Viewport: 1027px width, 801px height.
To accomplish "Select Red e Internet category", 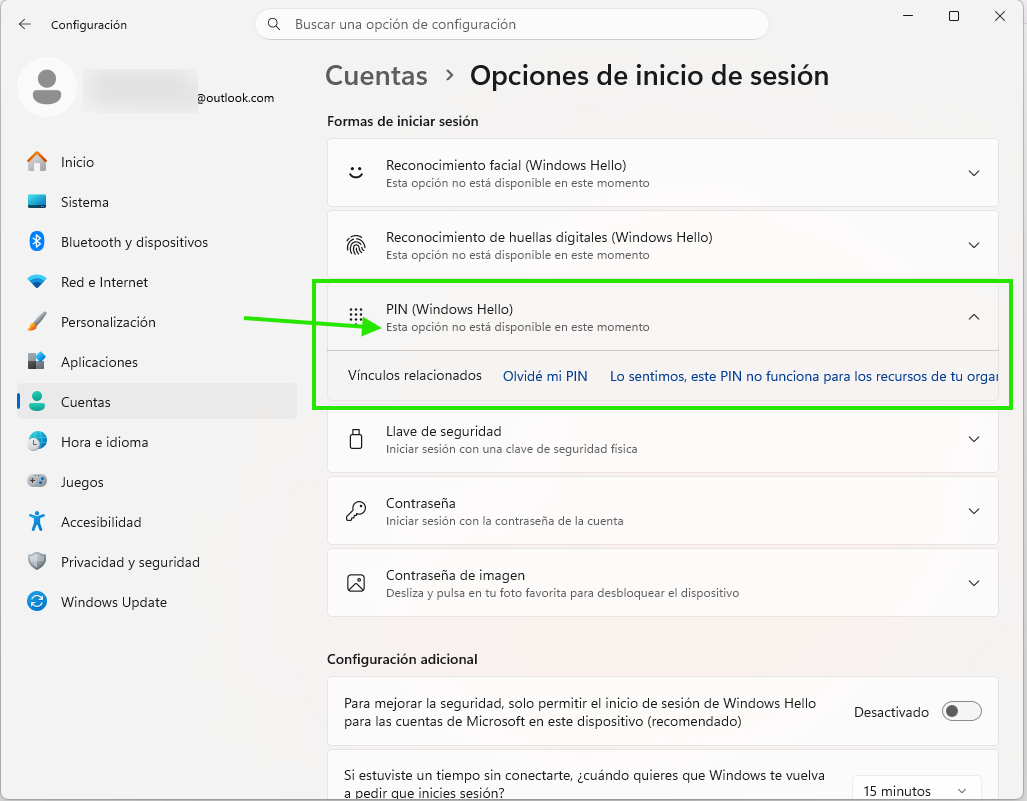I will (x=157, y=282).
